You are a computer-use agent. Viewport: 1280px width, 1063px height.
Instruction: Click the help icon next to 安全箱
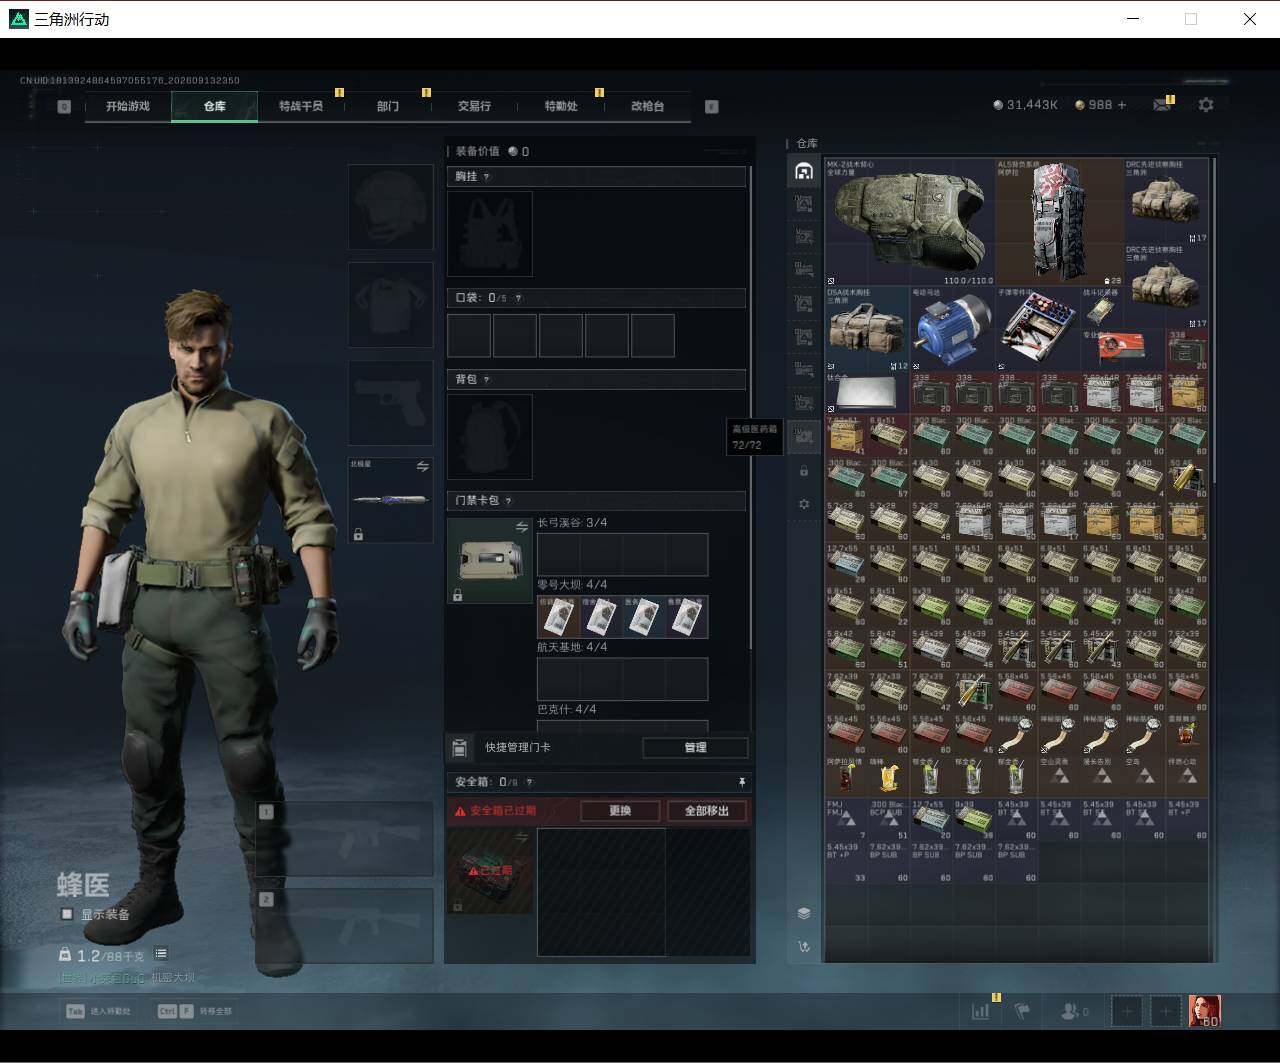point(529,782)
